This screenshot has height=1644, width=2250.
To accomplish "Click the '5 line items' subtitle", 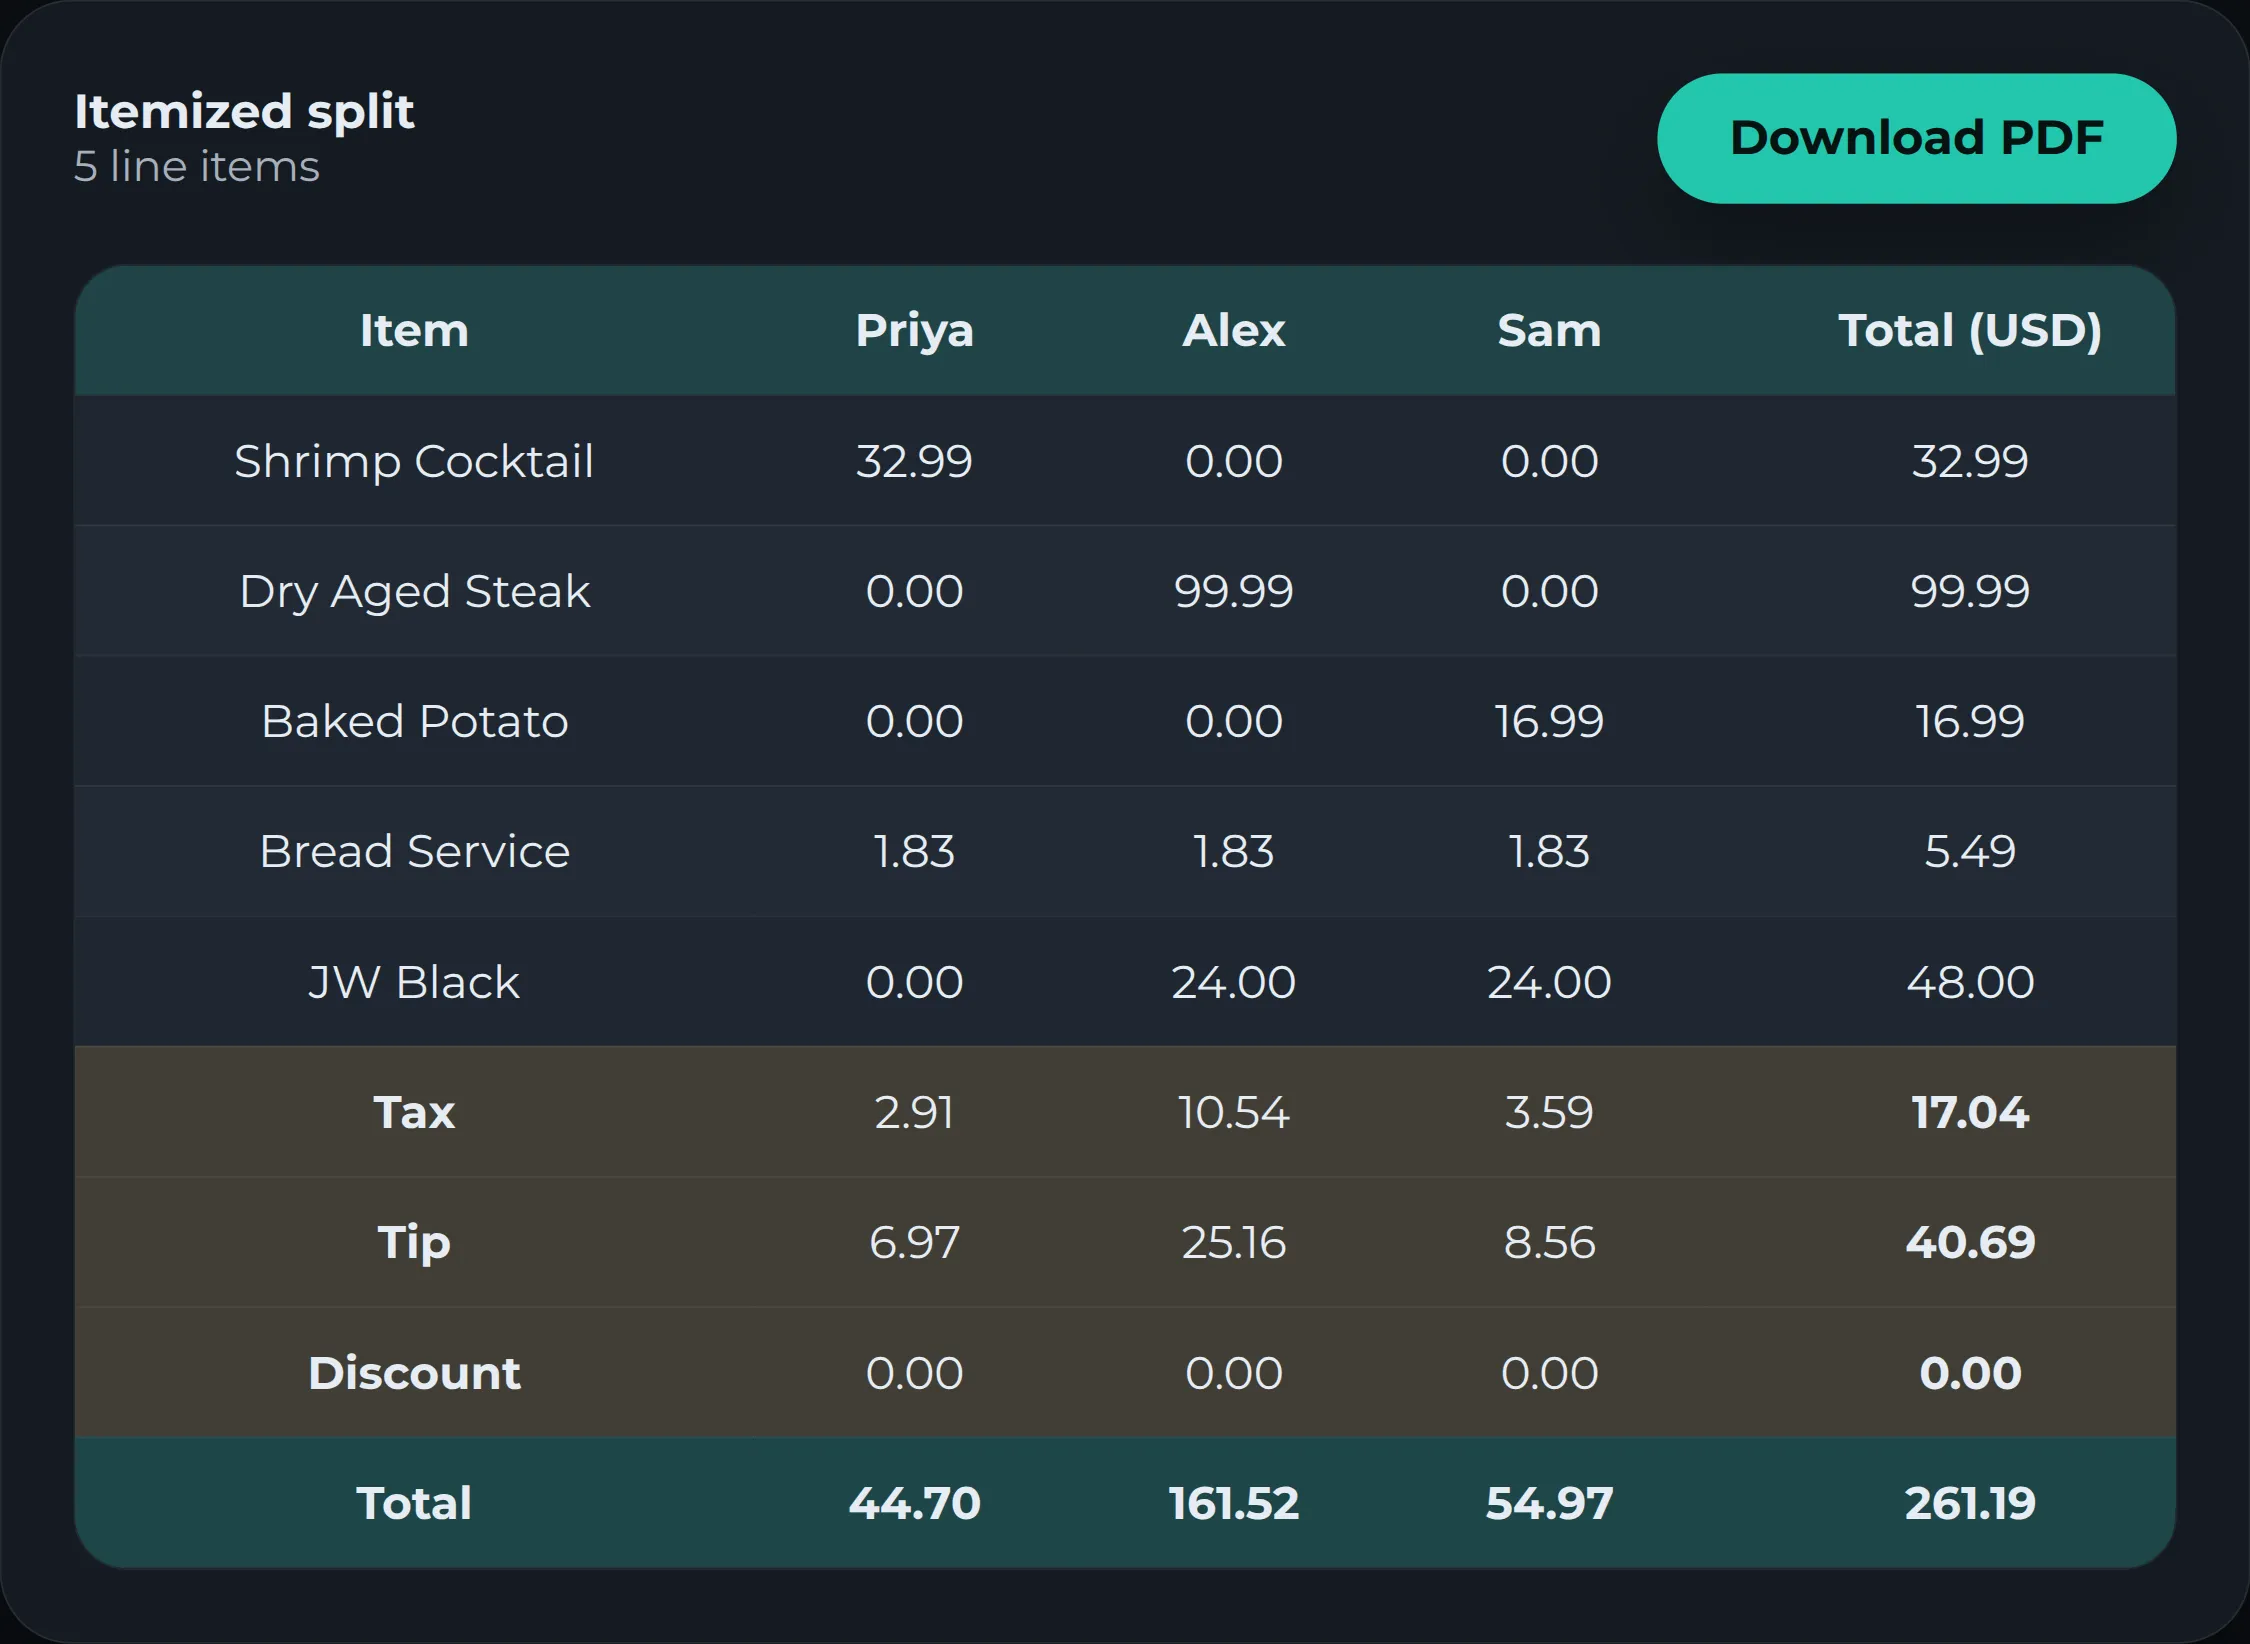I will (x=197, y=166).
